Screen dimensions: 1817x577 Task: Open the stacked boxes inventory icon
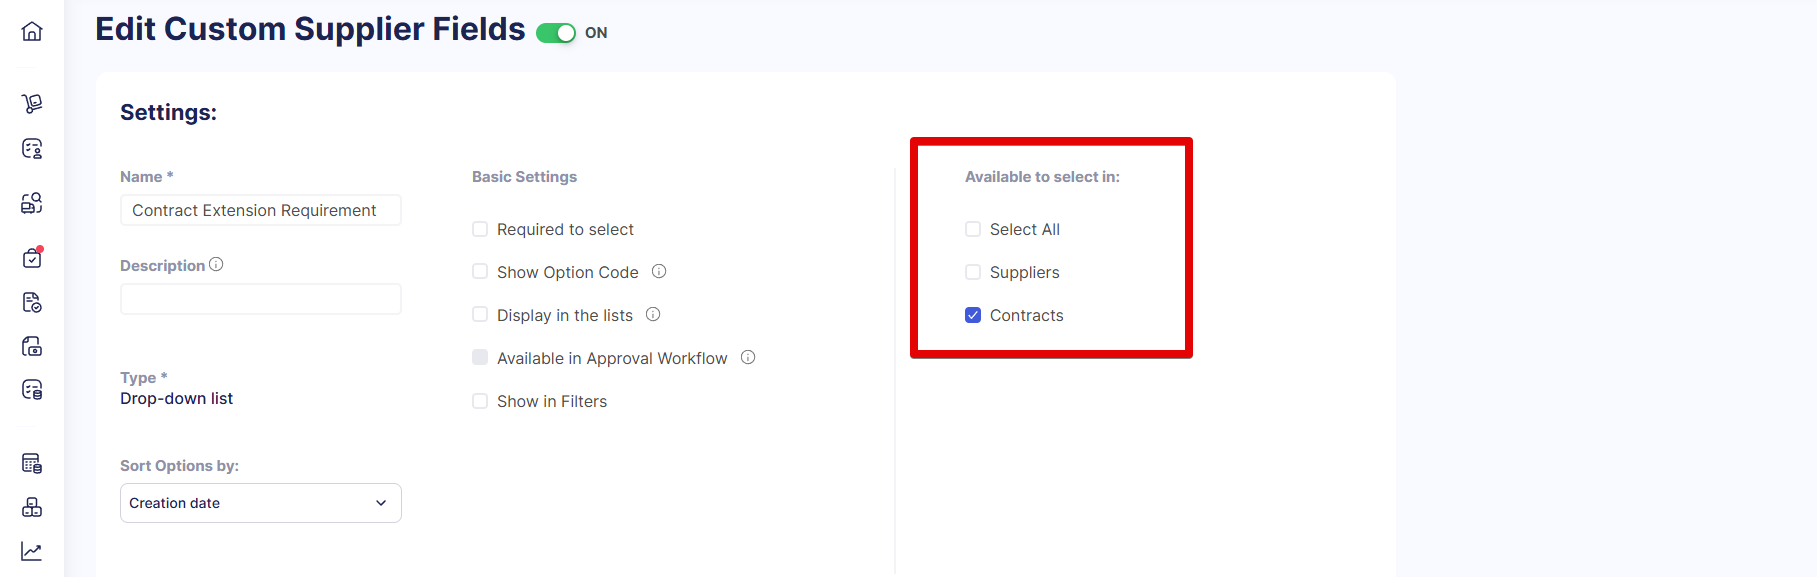click(x=32, y=507)
